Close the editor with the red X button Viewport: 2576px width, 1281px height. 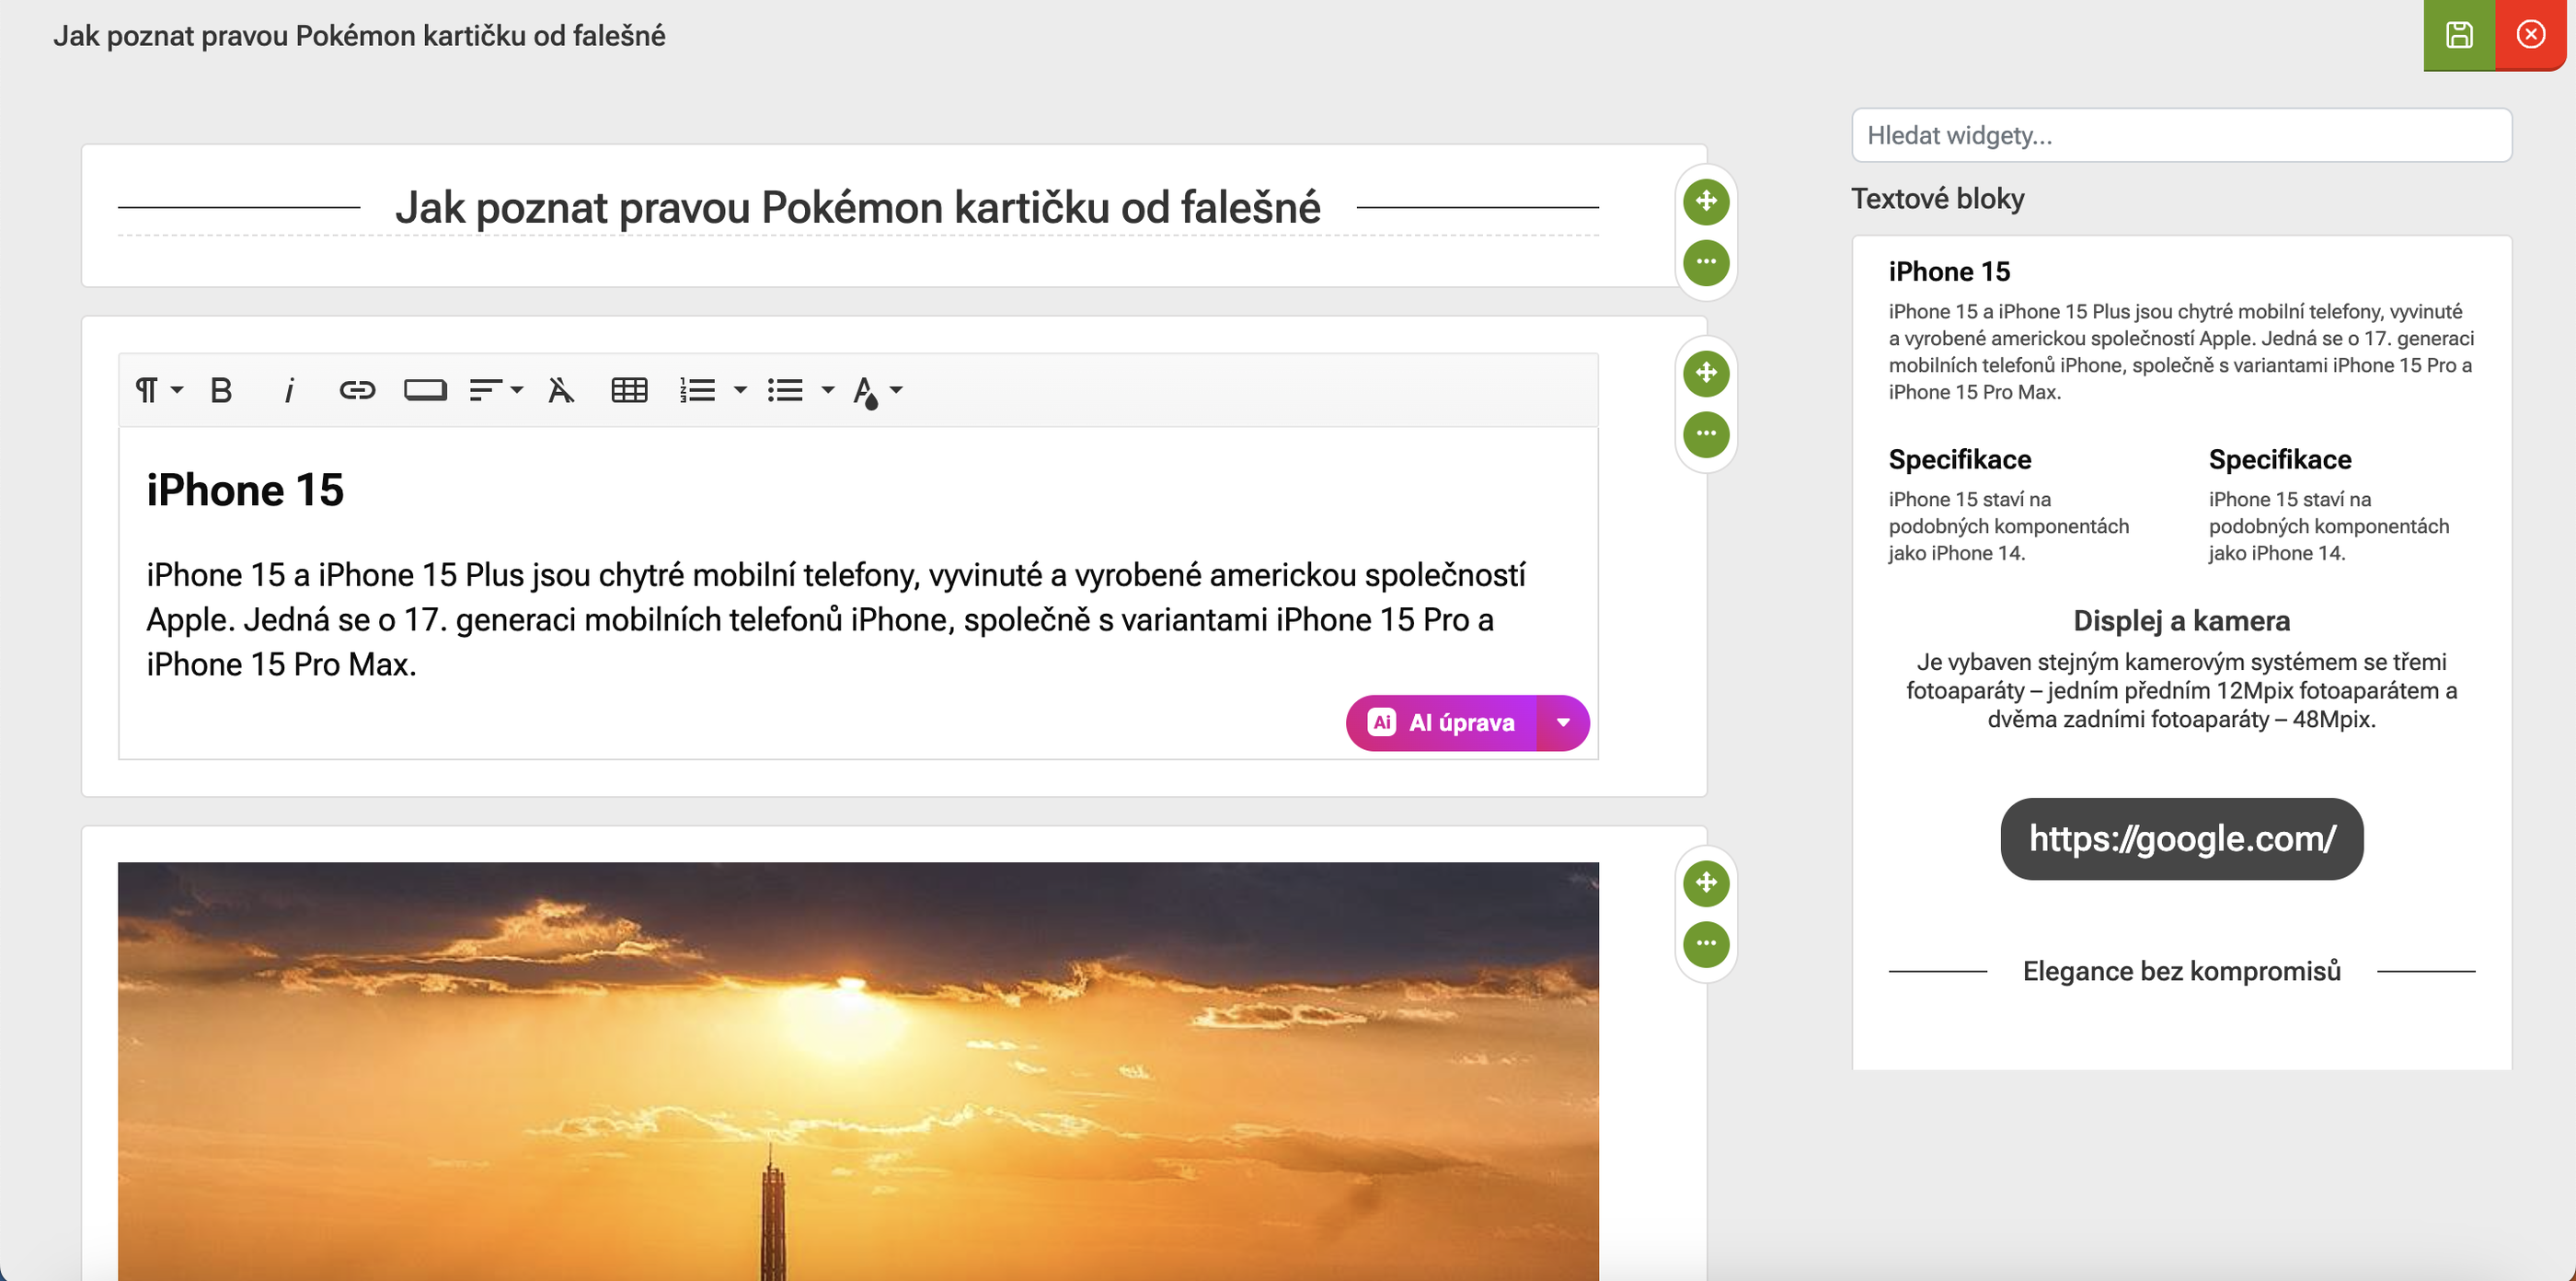pyautogui.click(x=2531, y=35)
